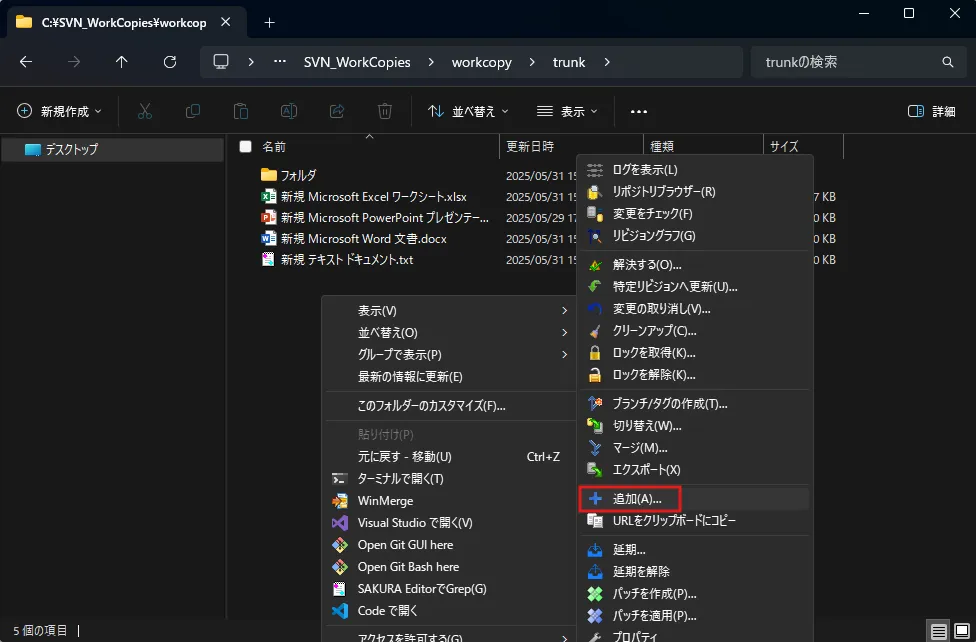Viewport: 976px width, 642px height.
Task: Add a new Explorer tab
Action: (x=269, y=22)
